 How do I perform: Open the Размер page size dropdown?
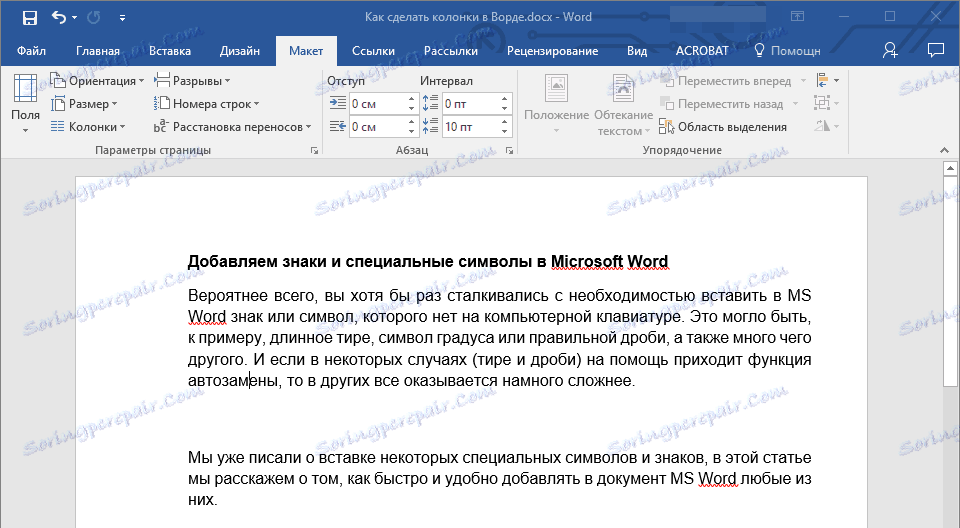84,104
